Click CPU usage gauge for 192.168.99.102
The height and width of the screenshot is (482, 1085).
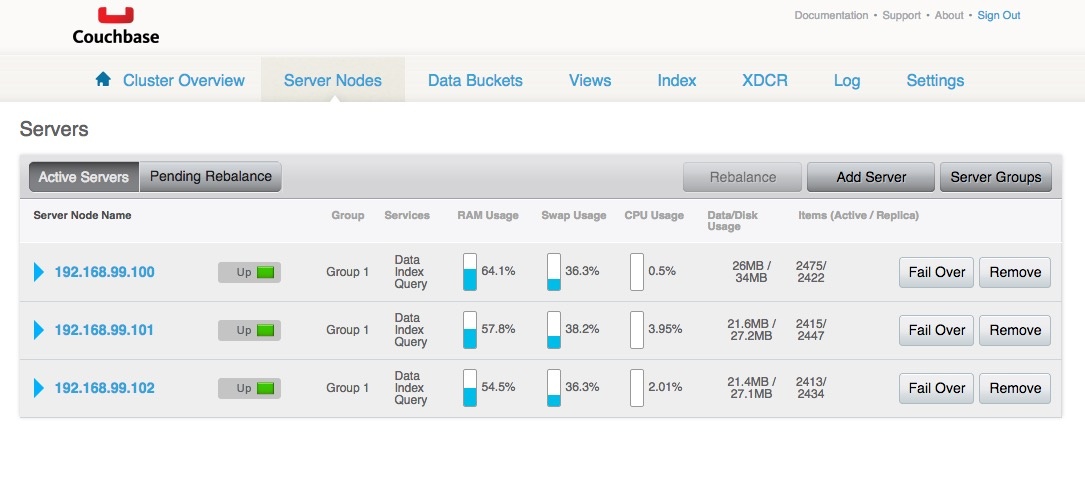pyautogui.click(x=636, y=388)
